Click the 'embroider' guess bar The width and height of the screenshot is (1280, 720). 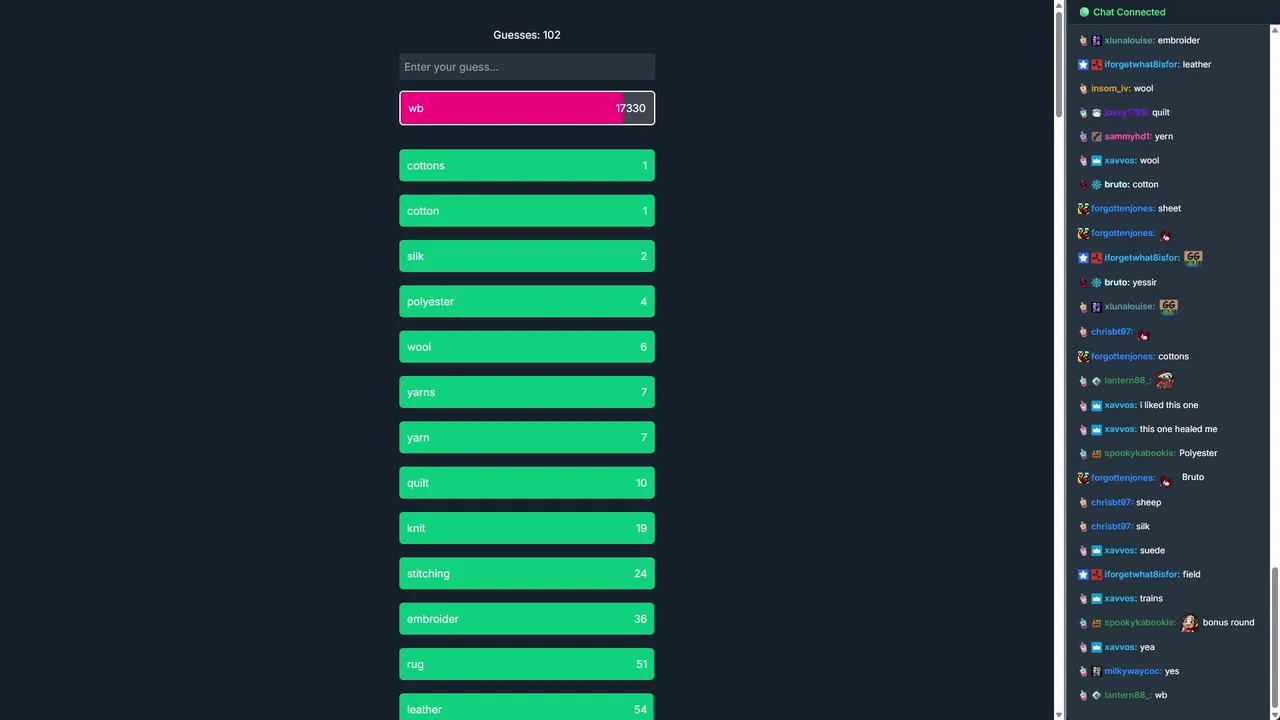(527, 619)
